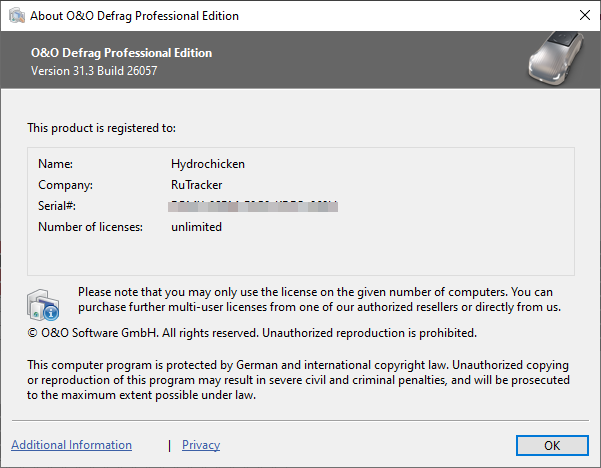
Task: Click the 'About O&O Defrag Professional Edition' window title
Action: click(134, 16)
